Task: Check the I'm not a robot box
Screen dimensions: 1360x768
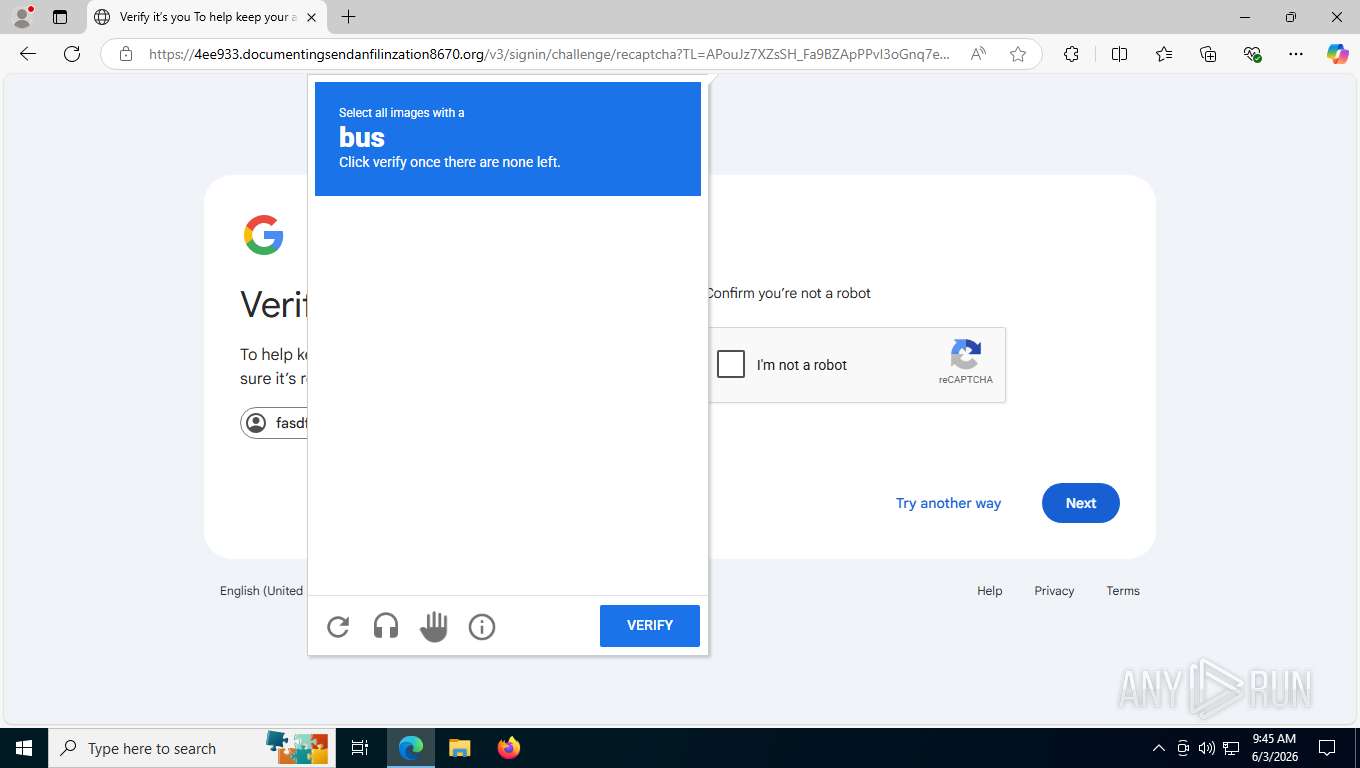Action: (731, 364)
